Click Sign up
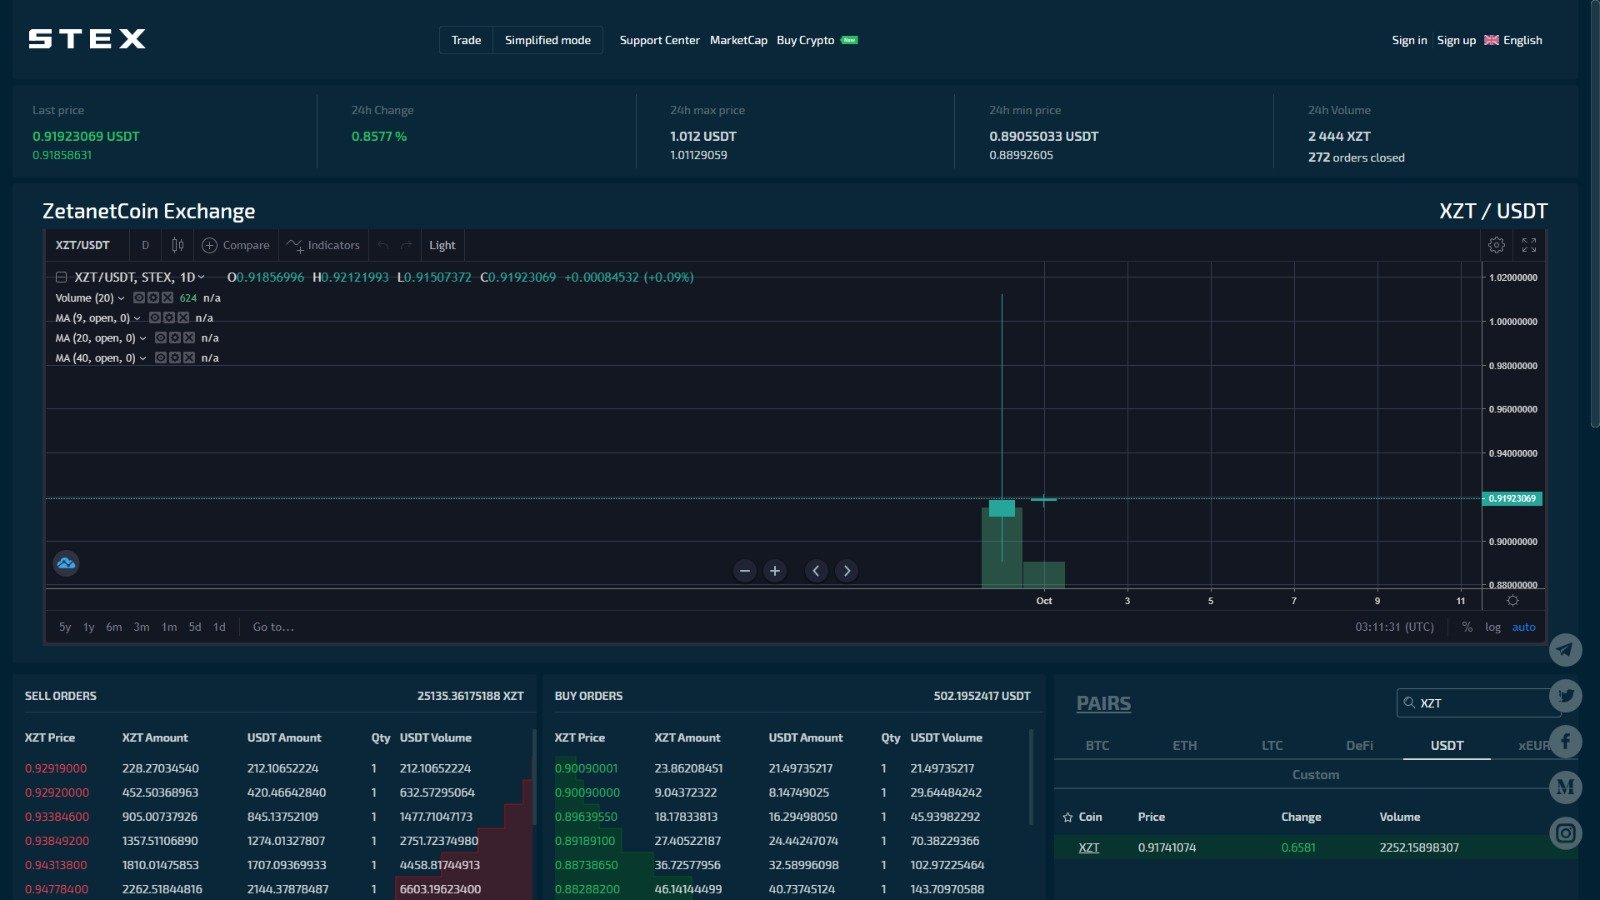 [1456, 40]
